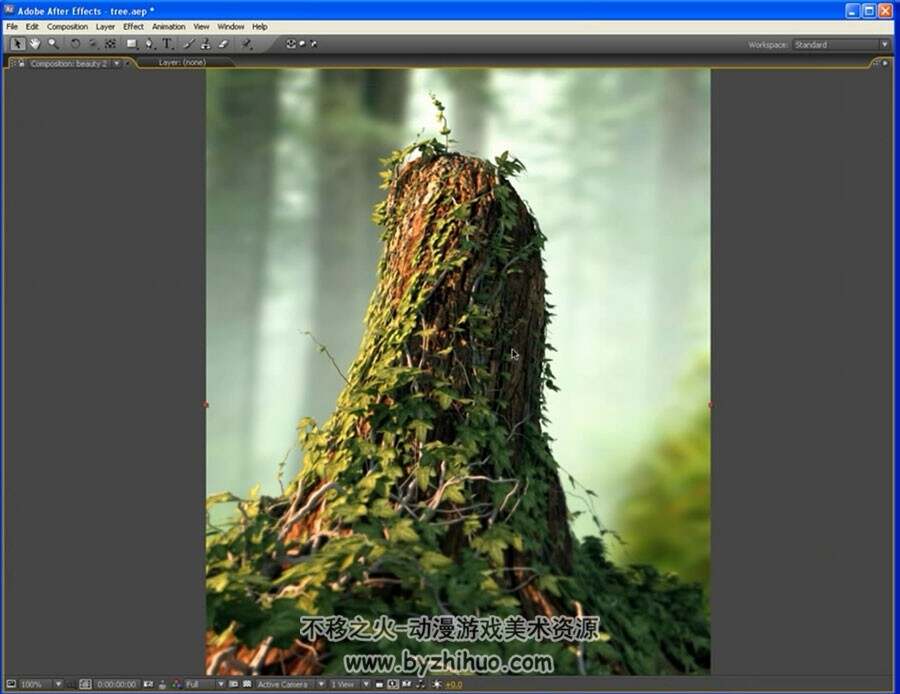Open the Edit menu

pyautogui.click(x=32, y=26)
